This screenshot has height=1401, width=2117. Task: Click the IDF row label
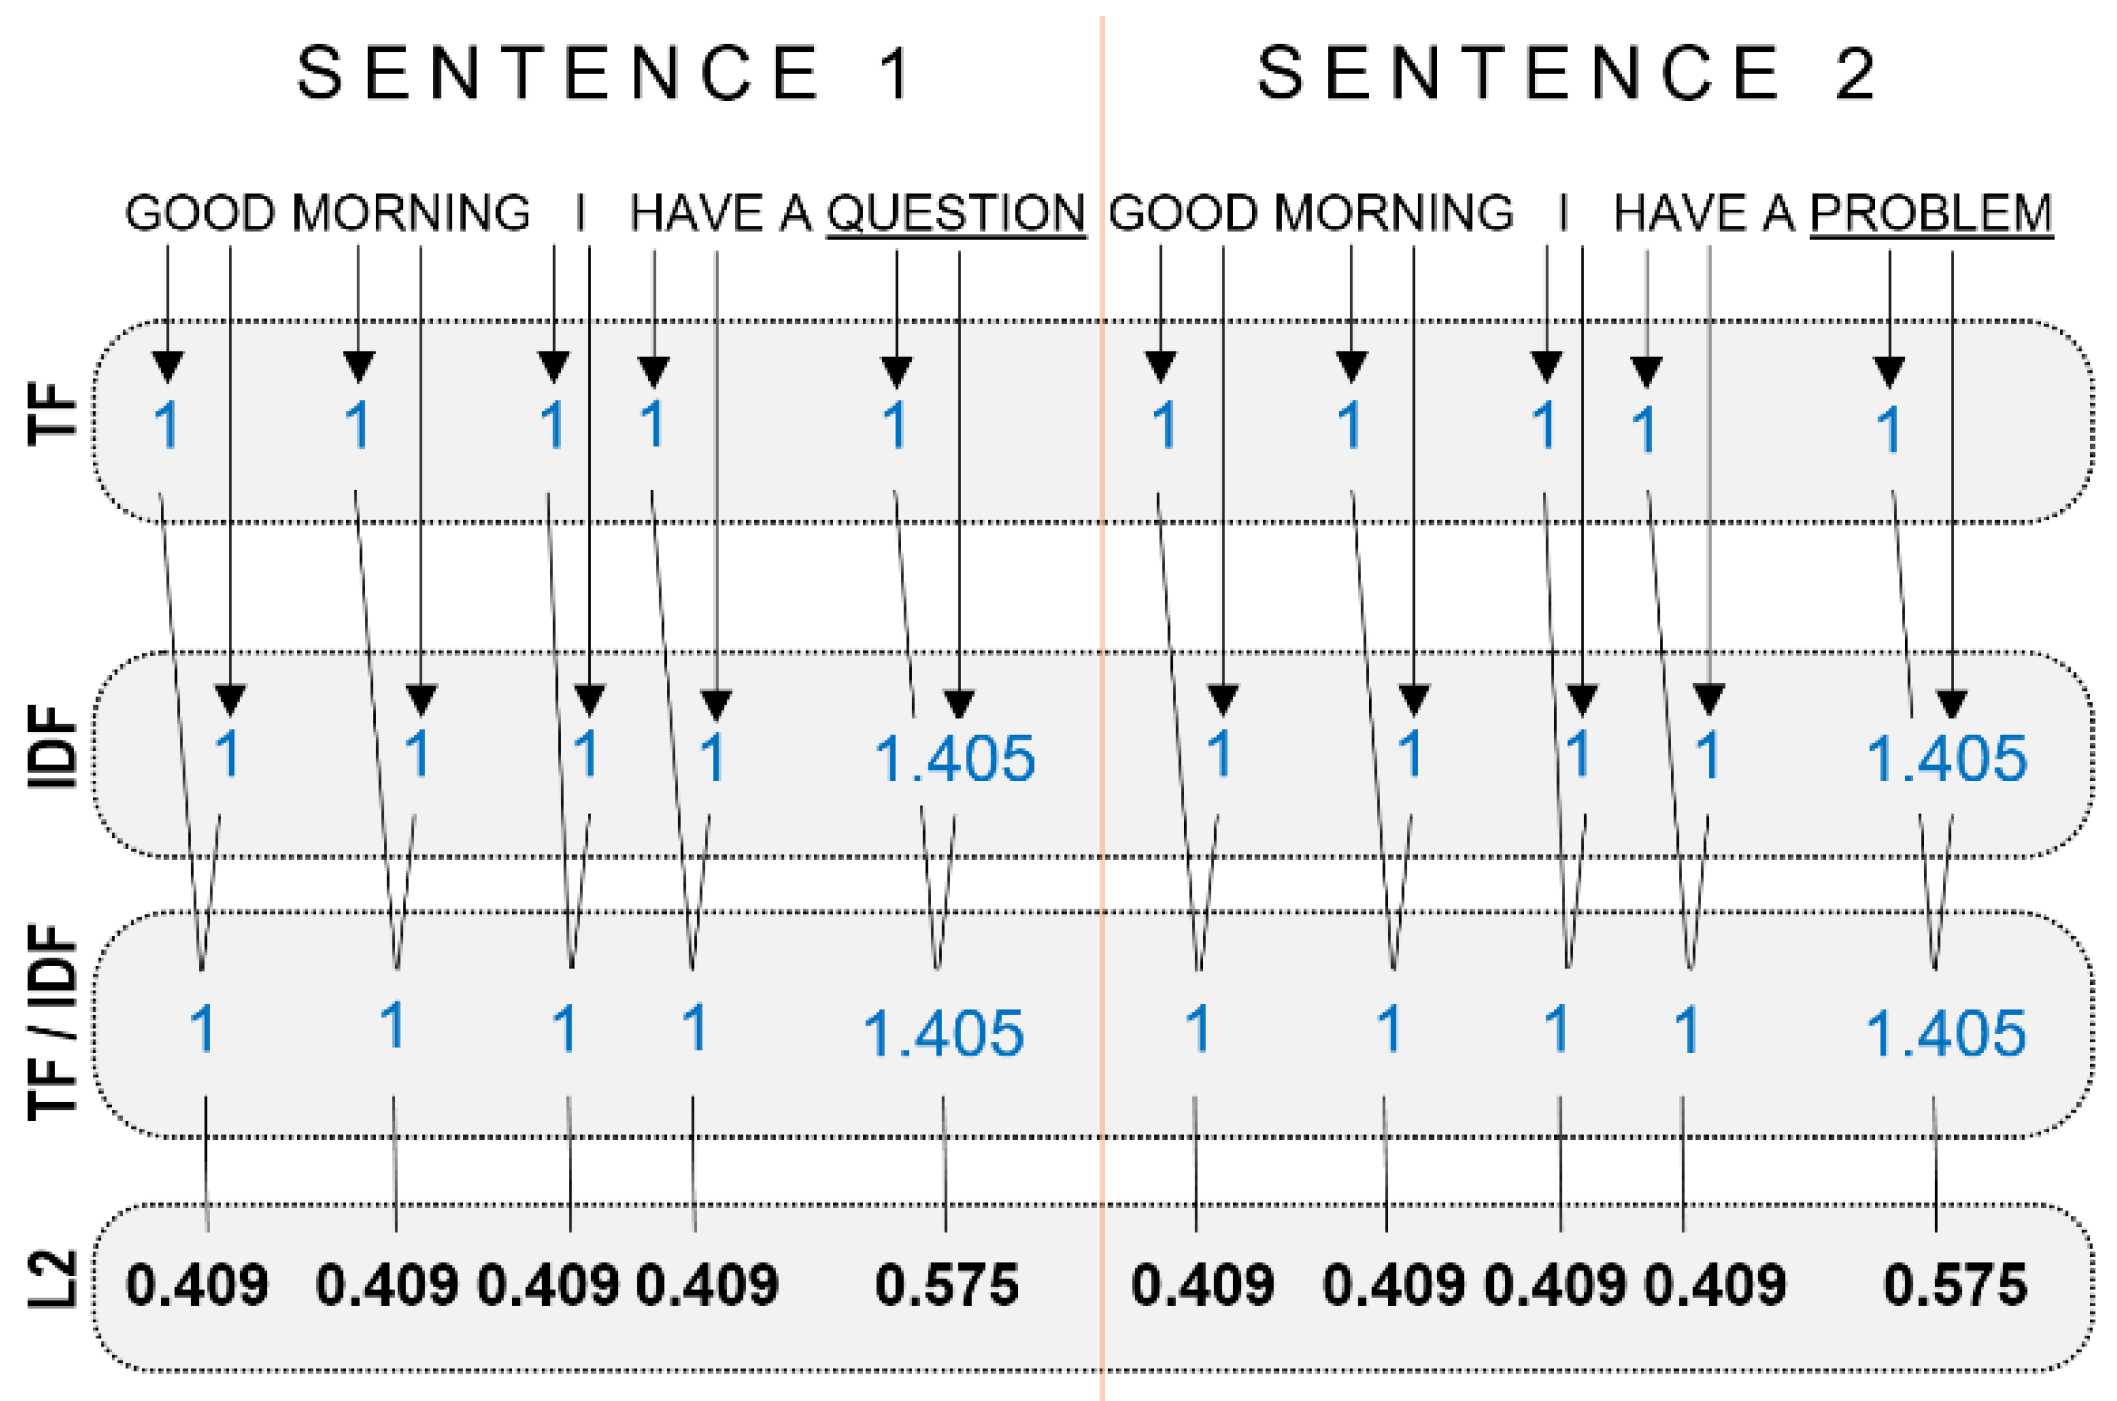click(53, 746)
